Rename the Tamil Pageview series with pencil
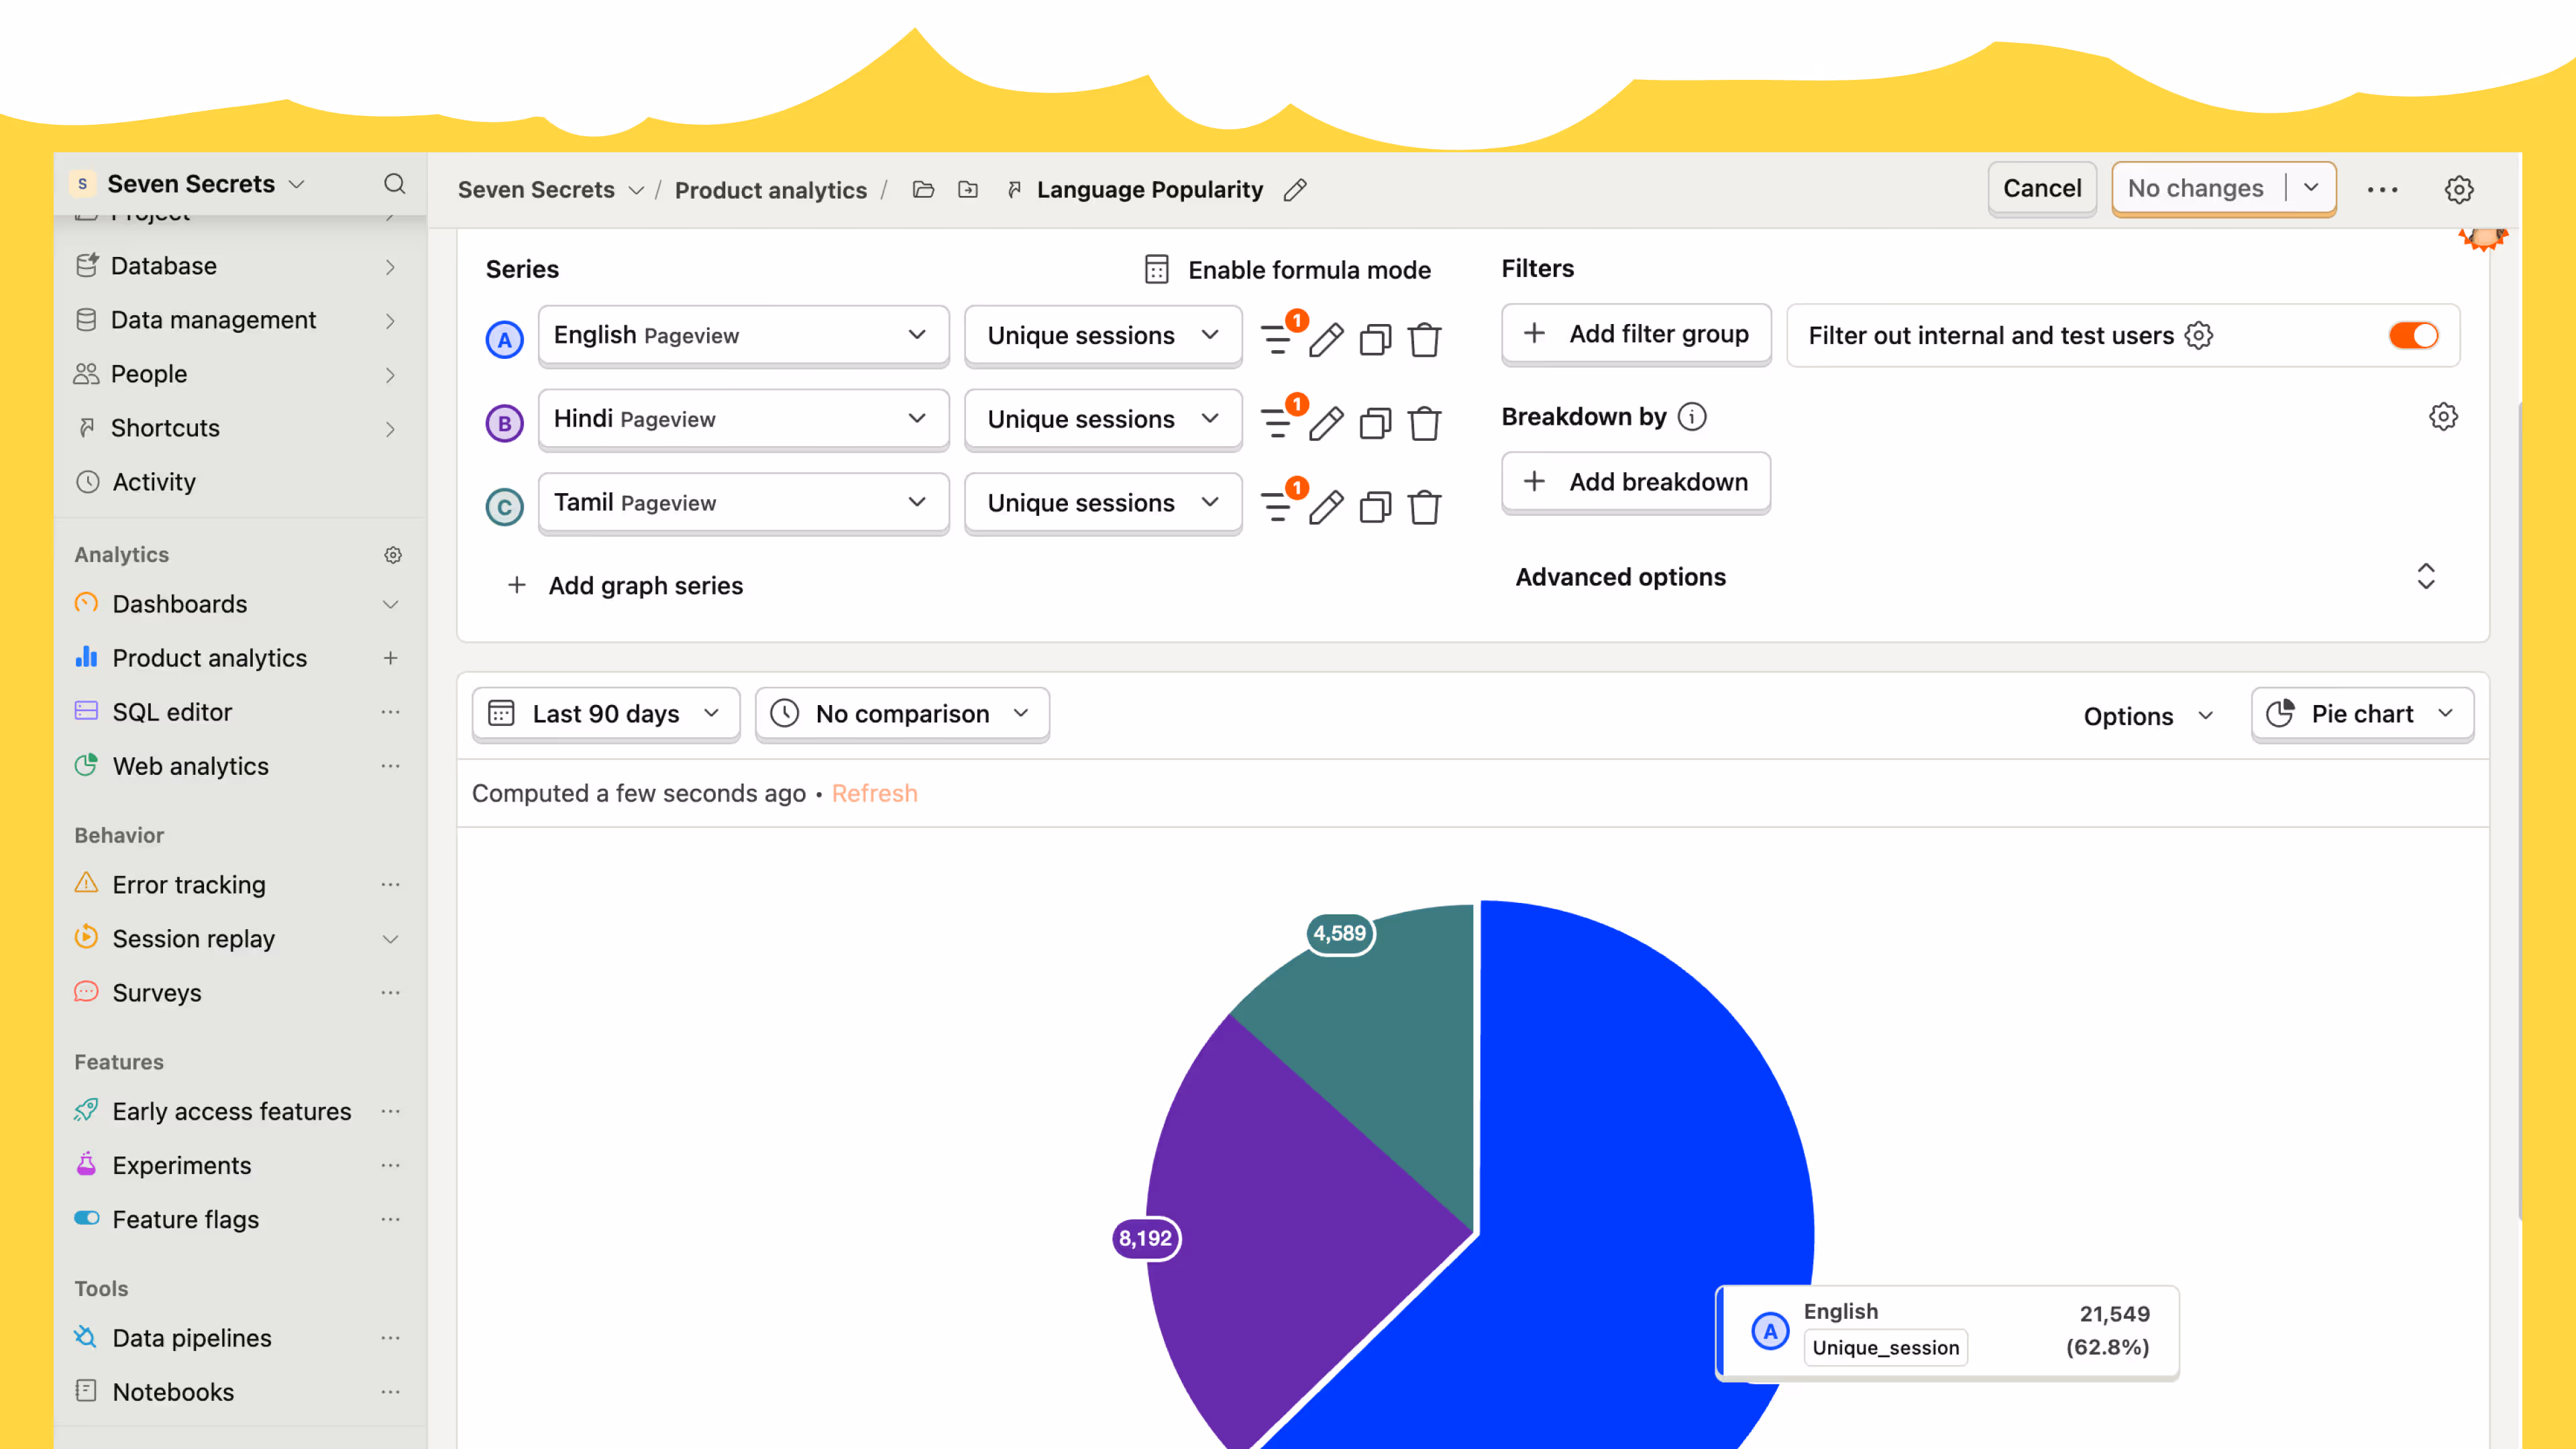 coord(1327,508)
